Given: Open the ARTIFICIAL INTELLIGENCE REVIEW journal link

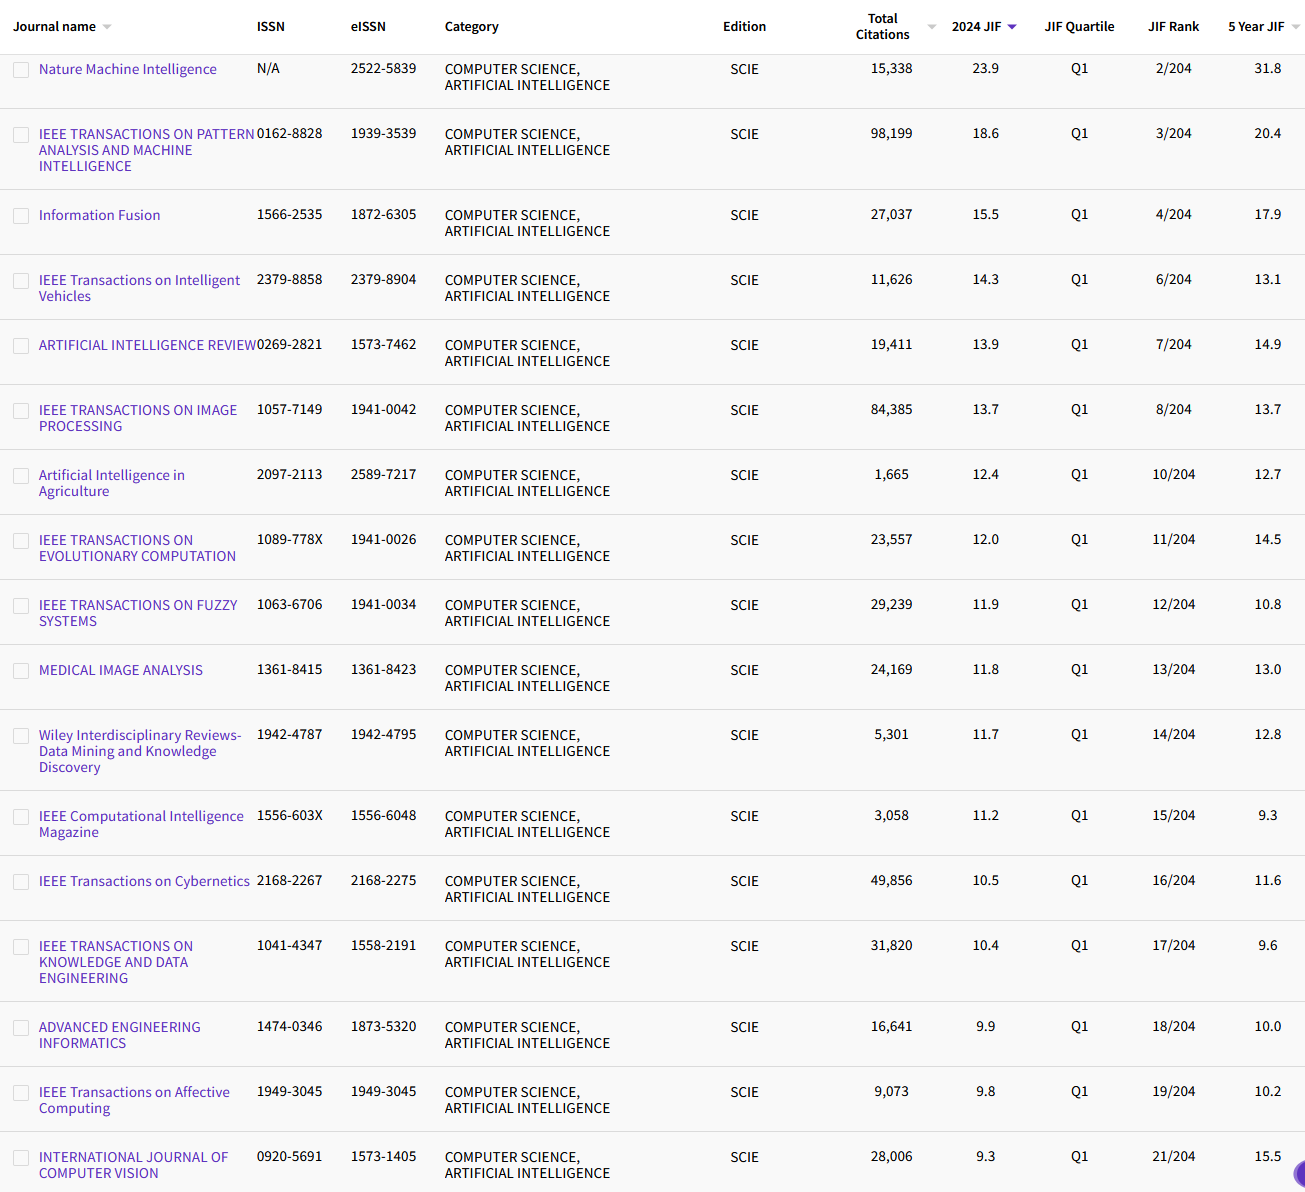Looking at the screenshot, I should click(x=147, y=345).
